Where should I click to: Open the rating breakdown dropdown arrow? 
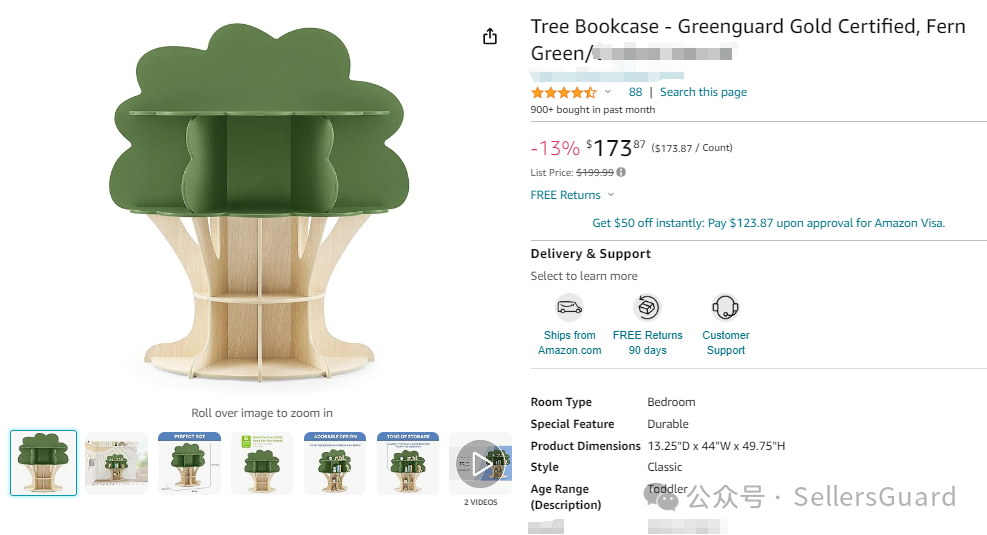coord(608,92)
